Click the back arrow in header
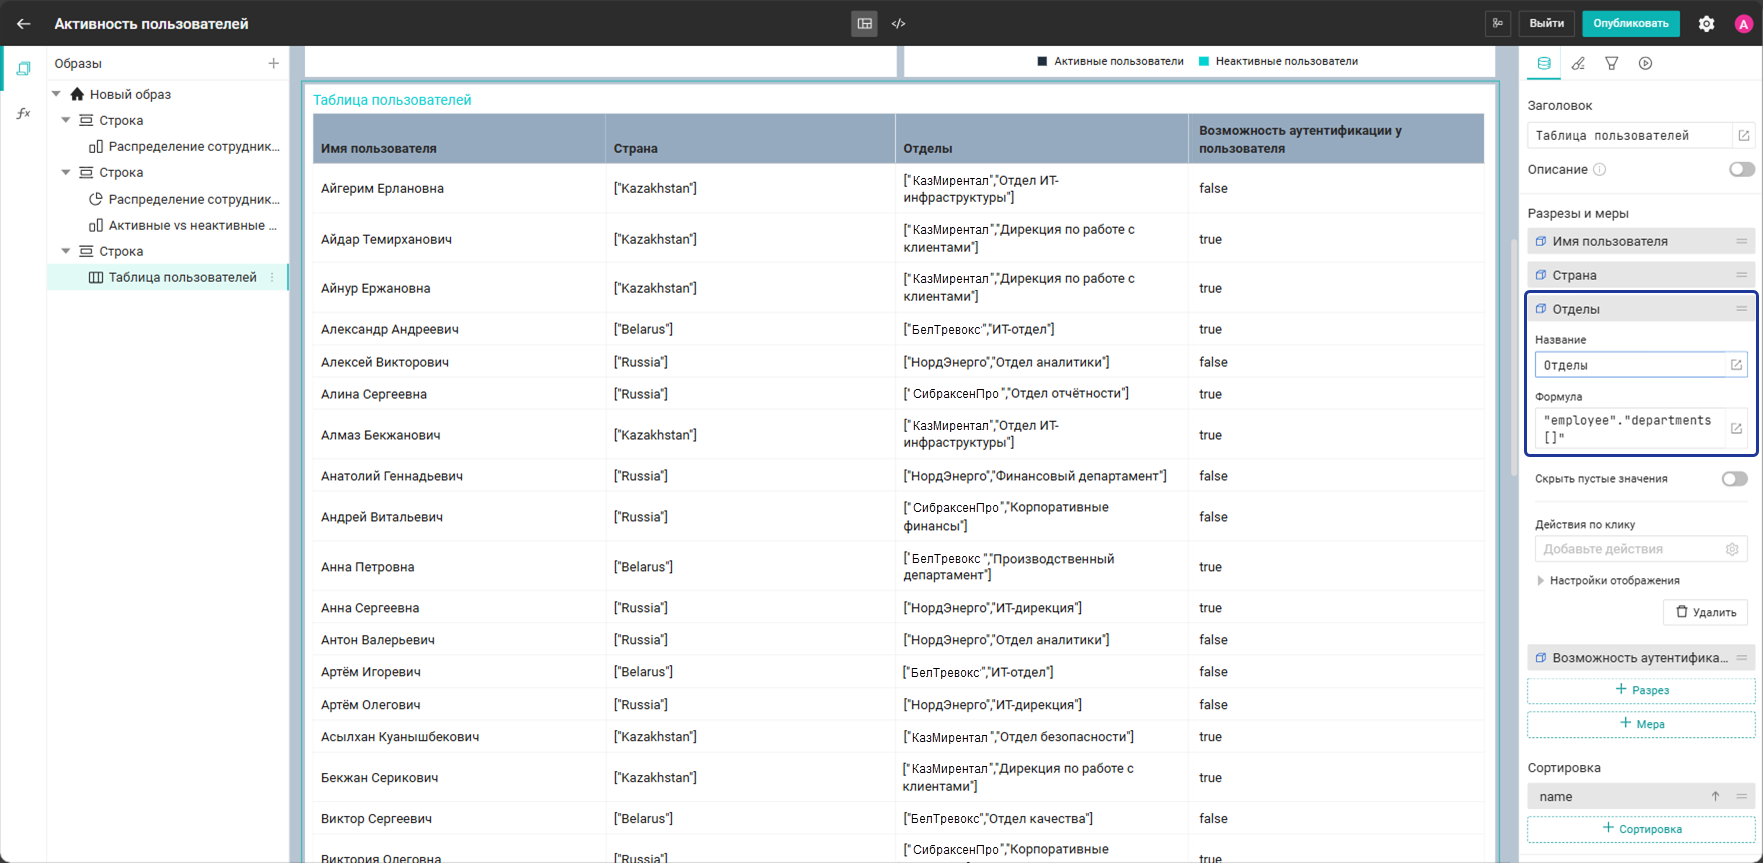This screenshot has height=863, width=1763. [24, 23]
